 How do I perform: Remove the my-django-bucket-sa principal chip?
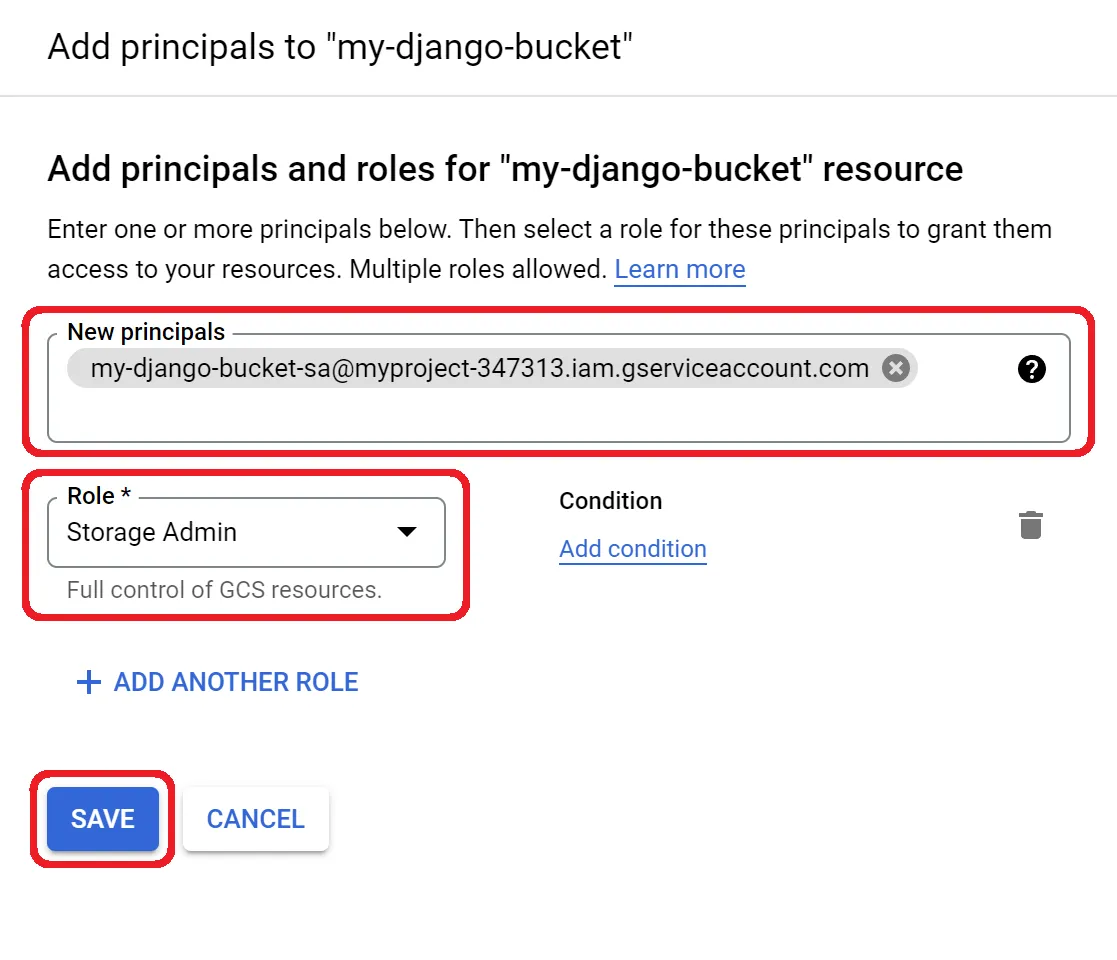[896, 369]
